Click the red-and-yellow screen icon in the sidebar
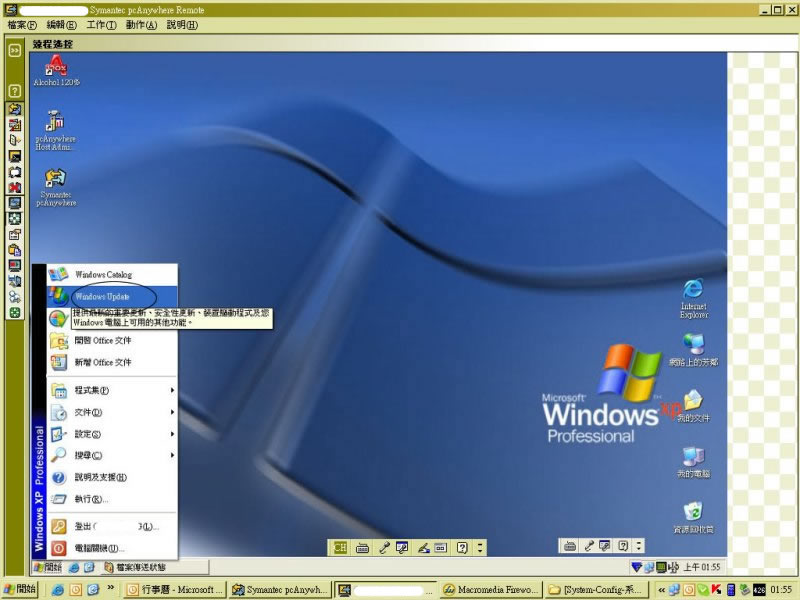 coord(15,124)
